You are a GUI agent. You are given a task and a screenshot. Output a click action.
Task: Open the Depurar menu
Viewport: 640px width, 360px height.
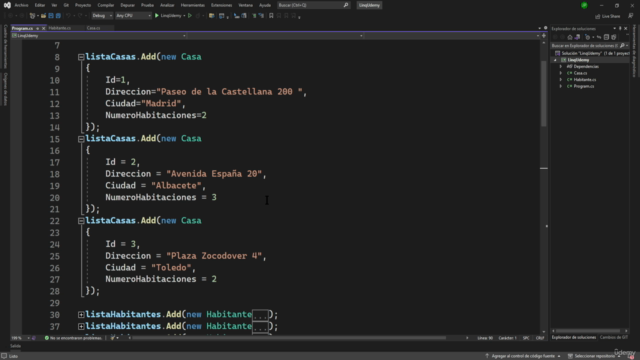[127, 5]
